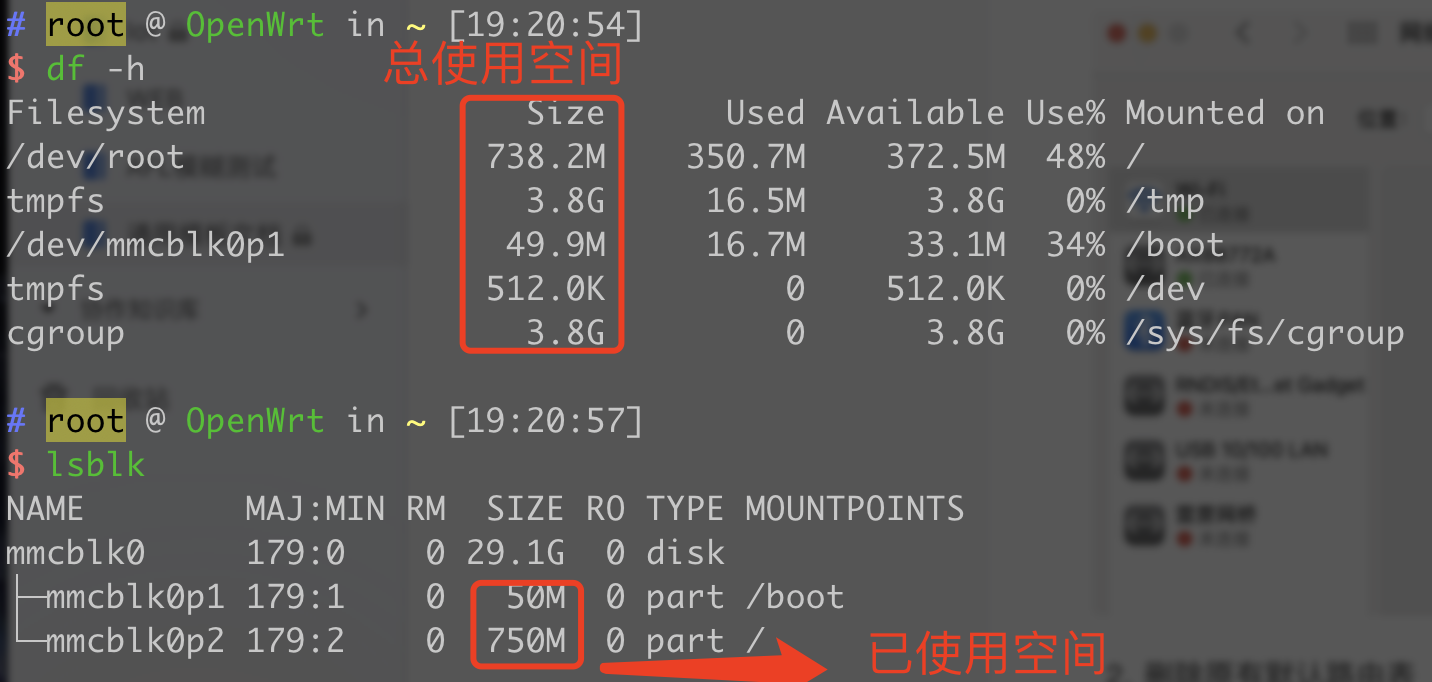
Task: Click the '48%' usage value
Action: coord(1075,157)
